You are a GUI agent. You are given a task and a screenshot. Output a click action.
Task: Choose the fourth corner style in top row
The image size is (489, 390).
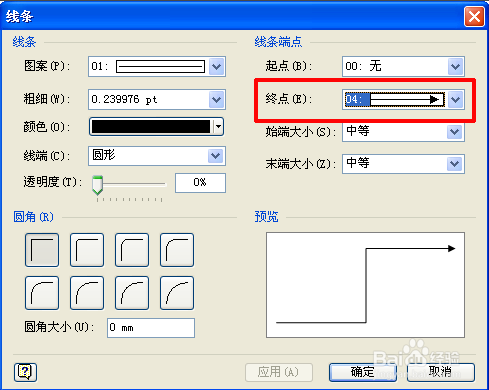pos(177,250)
